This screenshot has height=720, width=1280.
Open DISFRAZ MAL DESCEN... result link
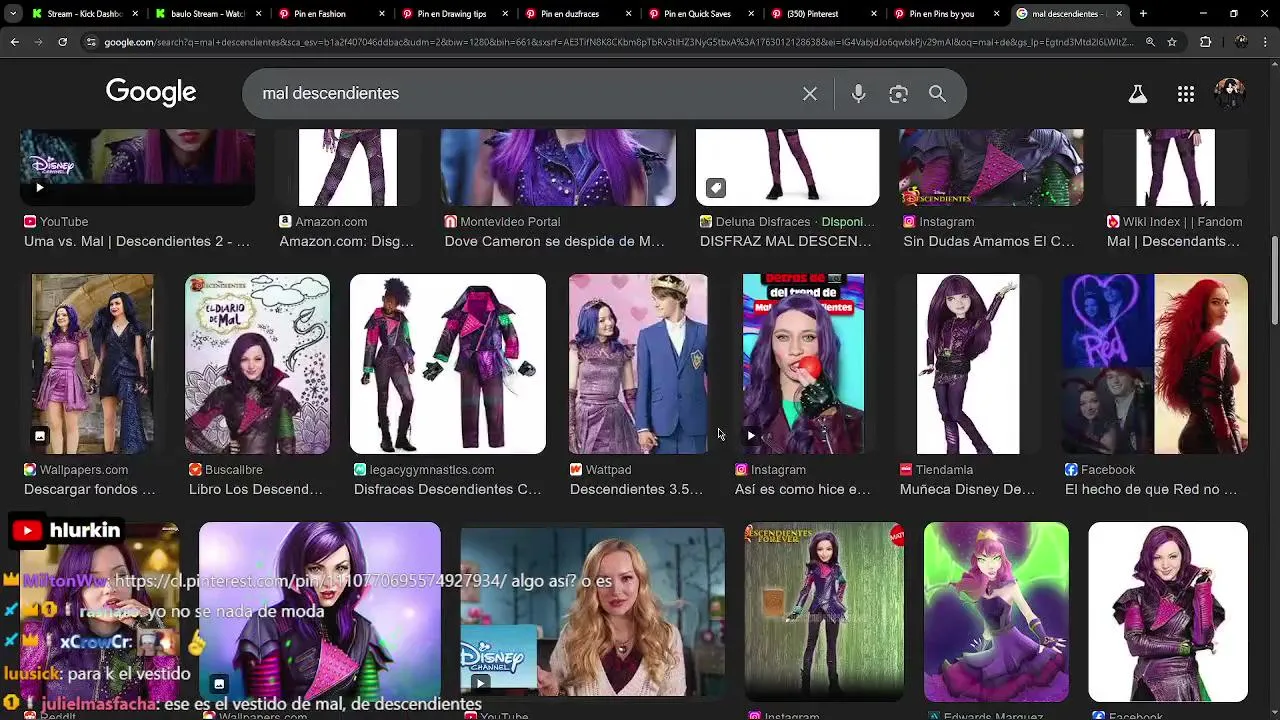point(786,241)
